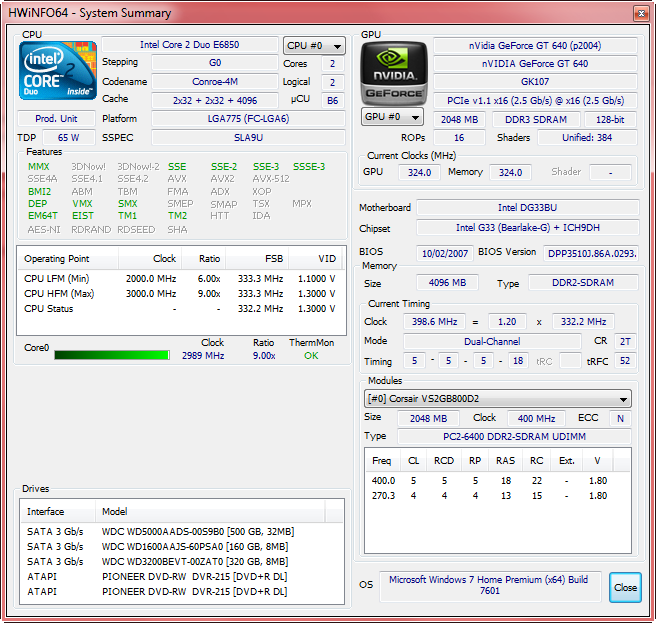The width and height of the screenshot is (656, 623).
Task: Click the Model column header in Drives
Action: (x=210, y=512)
